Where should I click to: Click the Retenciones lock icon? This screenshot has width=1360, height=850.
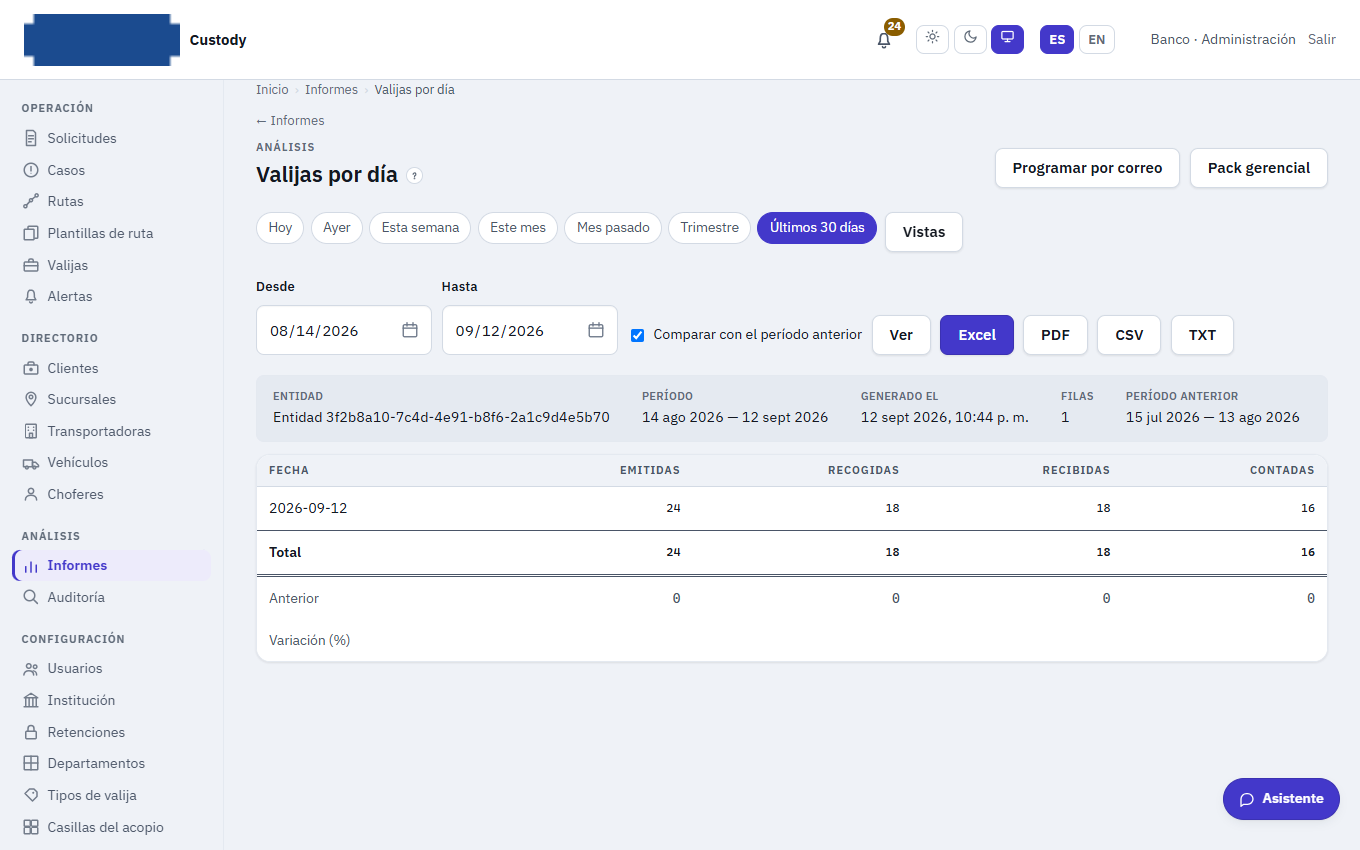click(30, 732)
